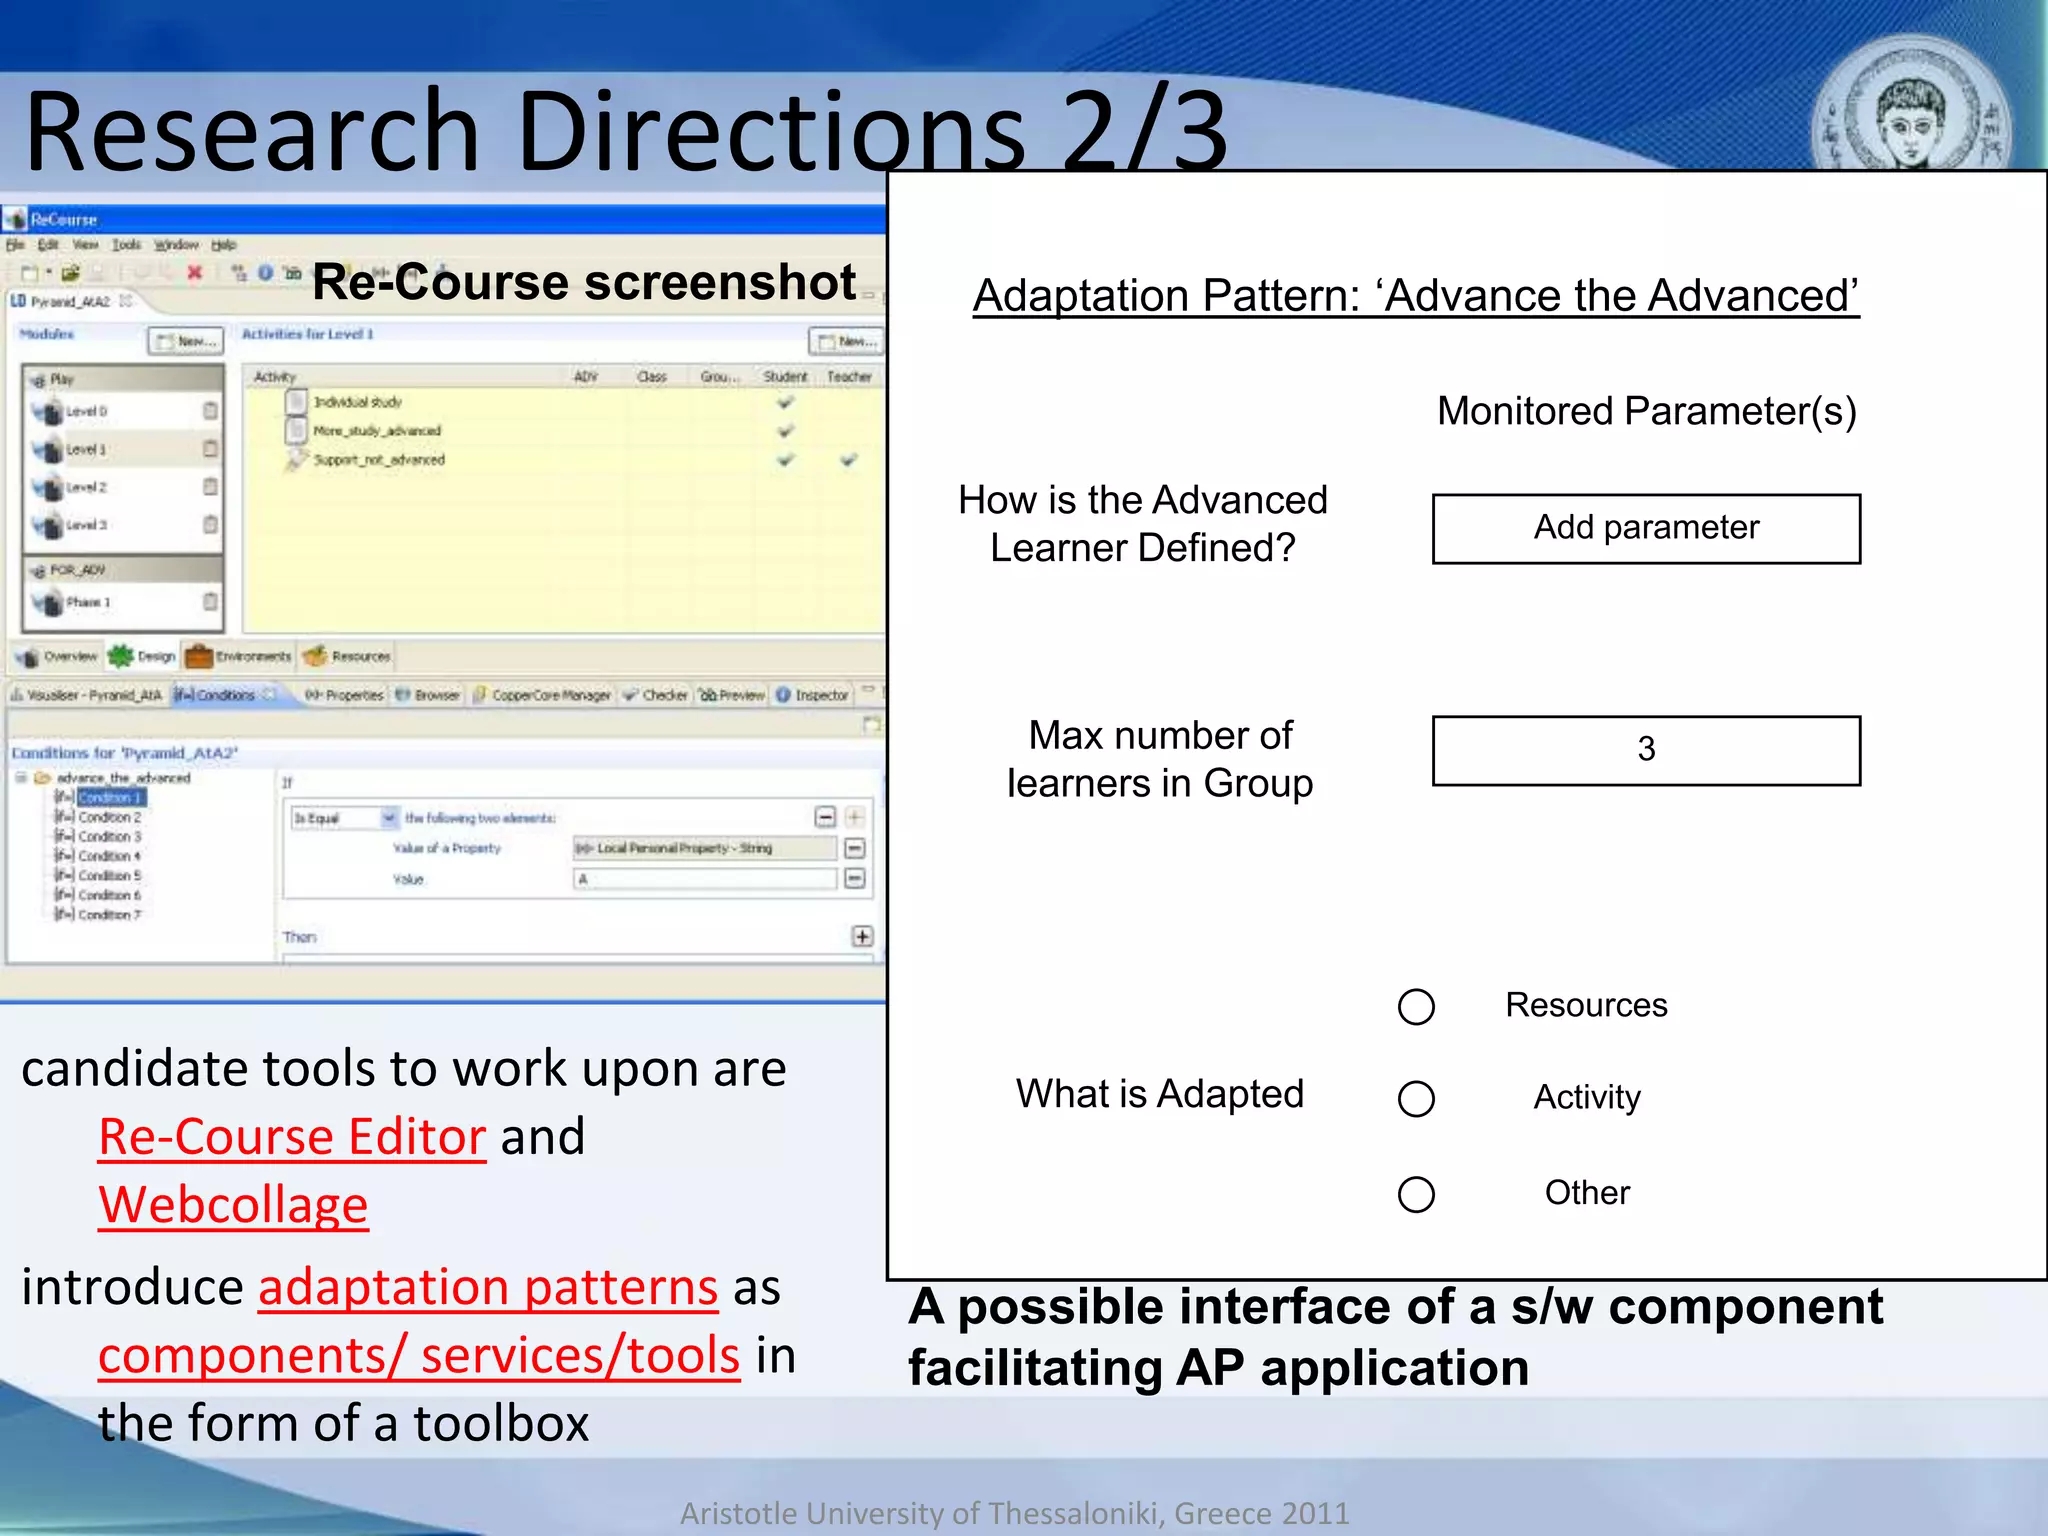
Task: Open the Properties tab
Action: coord(344,695)
